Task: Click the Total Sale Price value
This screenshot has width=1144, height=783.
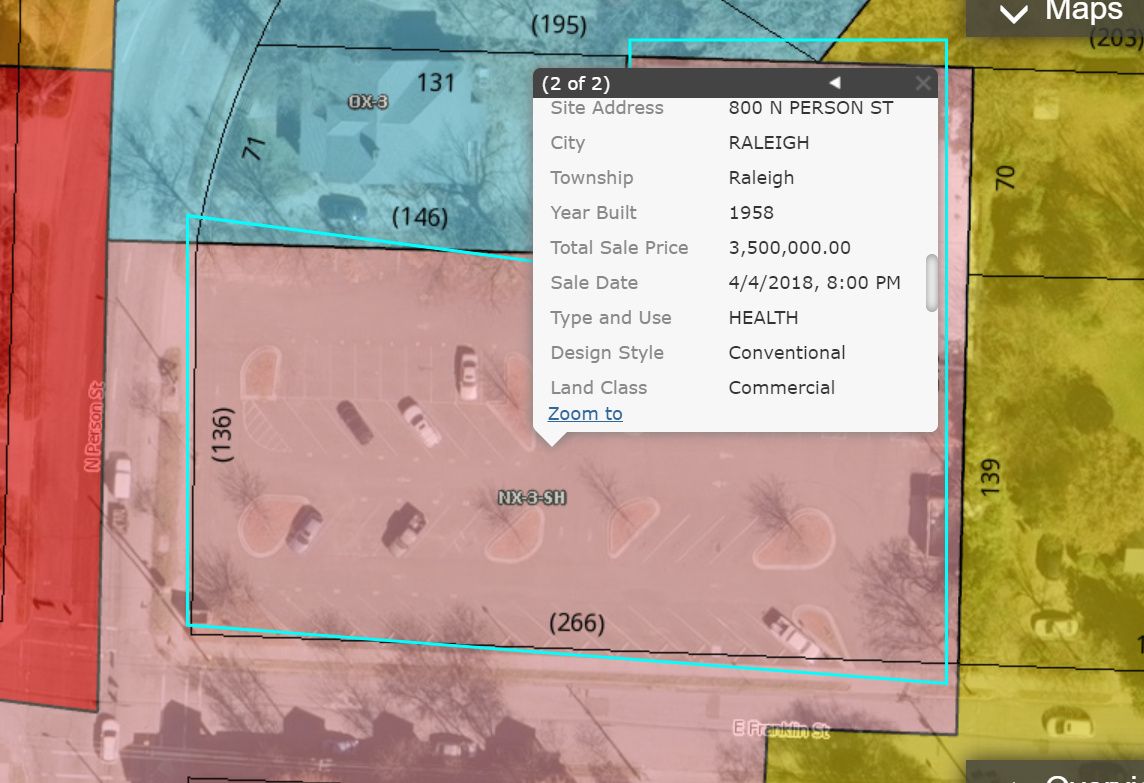Action: (789, 248)
